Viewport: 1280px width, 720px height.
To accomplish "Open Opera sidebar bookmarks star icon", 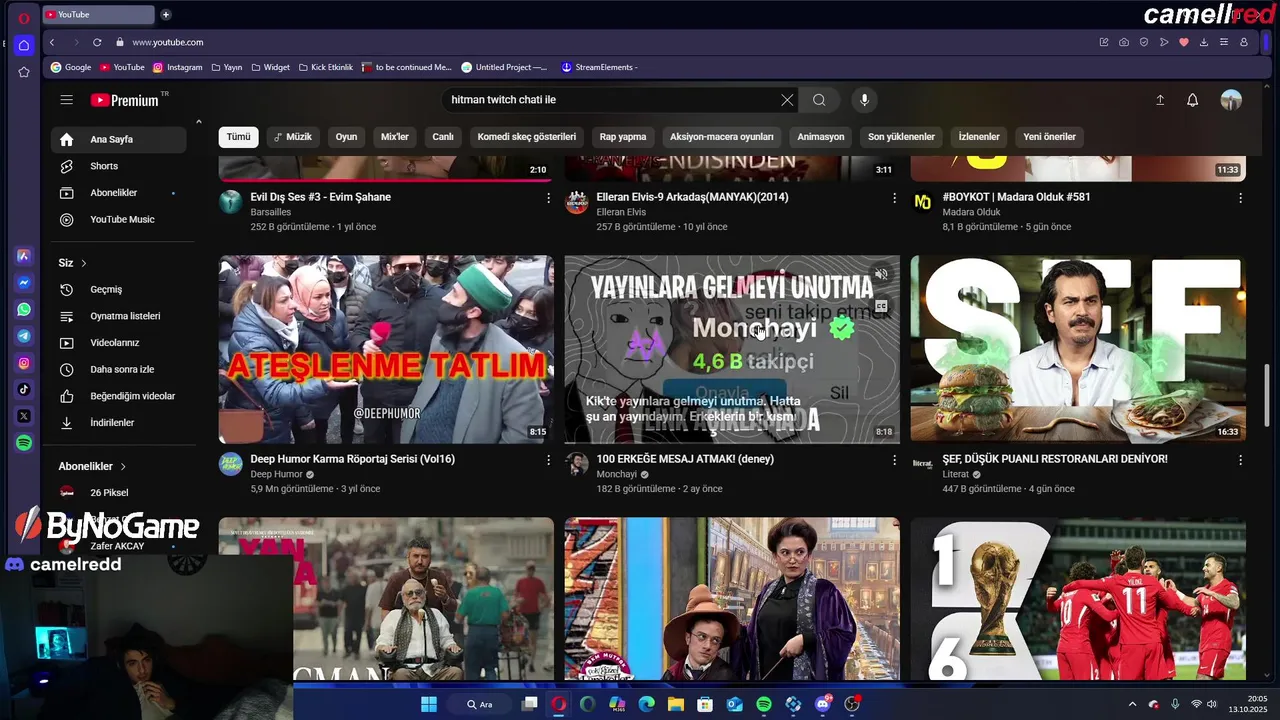I will point(24,72).
